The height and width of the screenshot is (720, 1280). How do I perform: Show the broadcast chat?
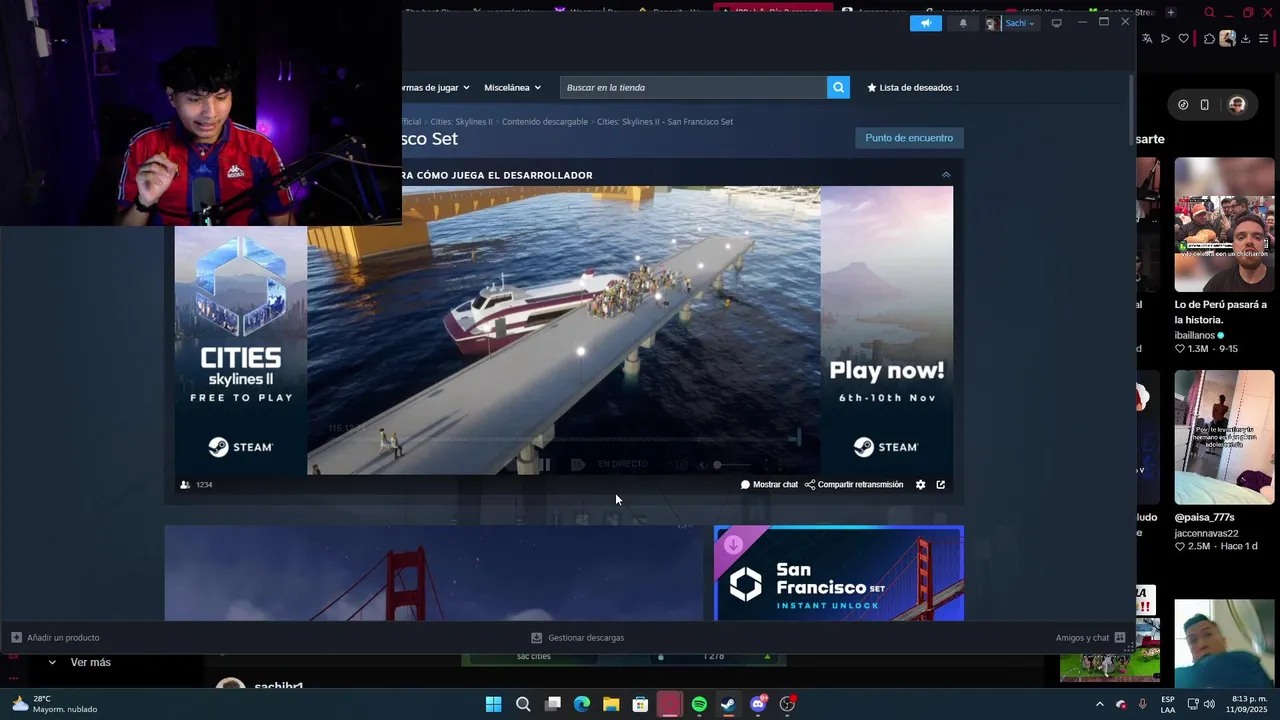coord(769,485)
